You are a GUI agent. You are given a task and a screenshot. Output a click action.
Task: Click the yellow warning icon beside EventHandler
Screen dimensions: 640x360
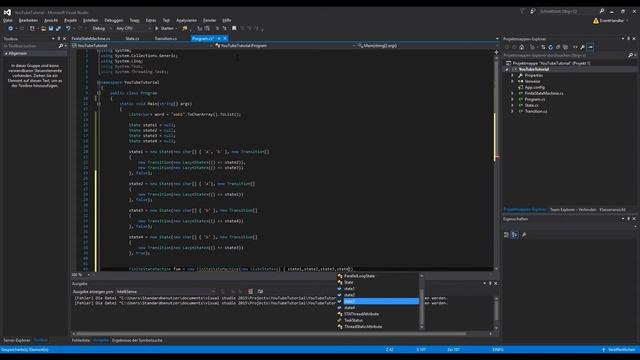(596, 20)
